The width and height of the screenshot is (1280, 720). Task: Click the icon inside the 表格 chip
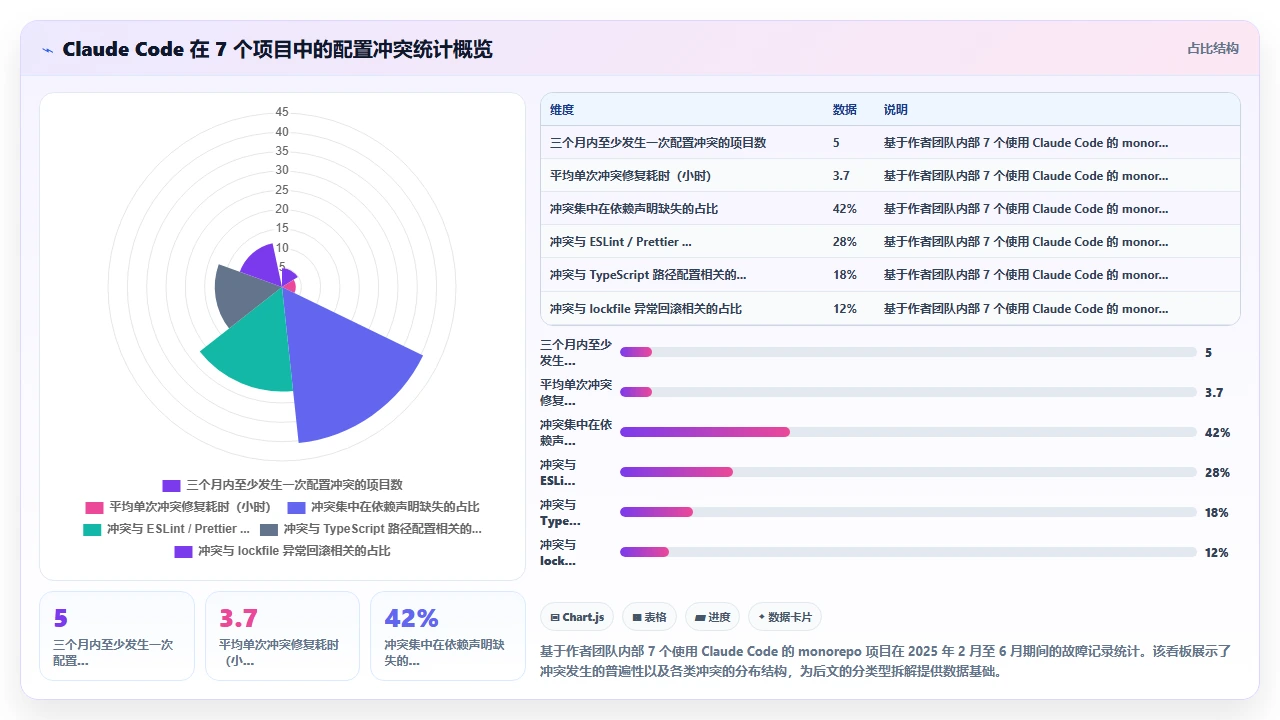click(x=637, y=618)
